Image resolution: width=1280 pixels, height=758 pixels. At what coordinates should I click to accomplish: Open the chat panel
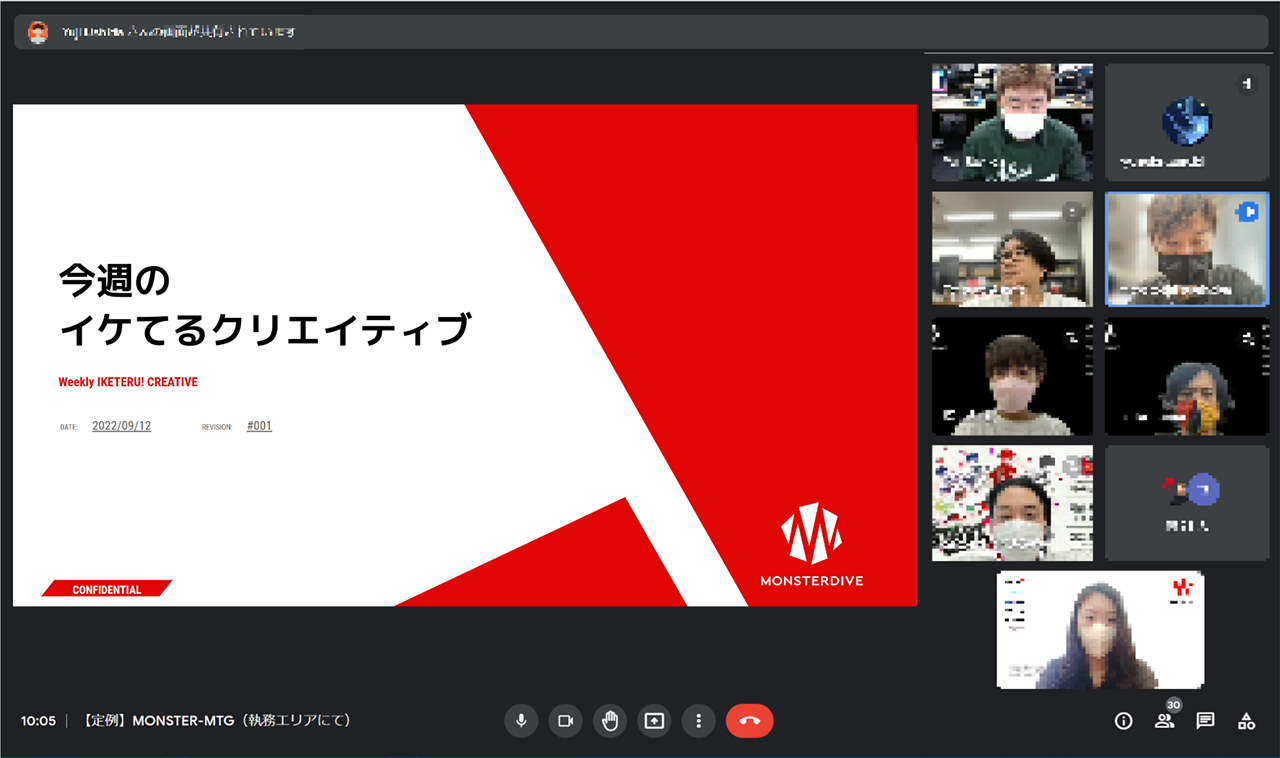click(x=1205, y=720)
